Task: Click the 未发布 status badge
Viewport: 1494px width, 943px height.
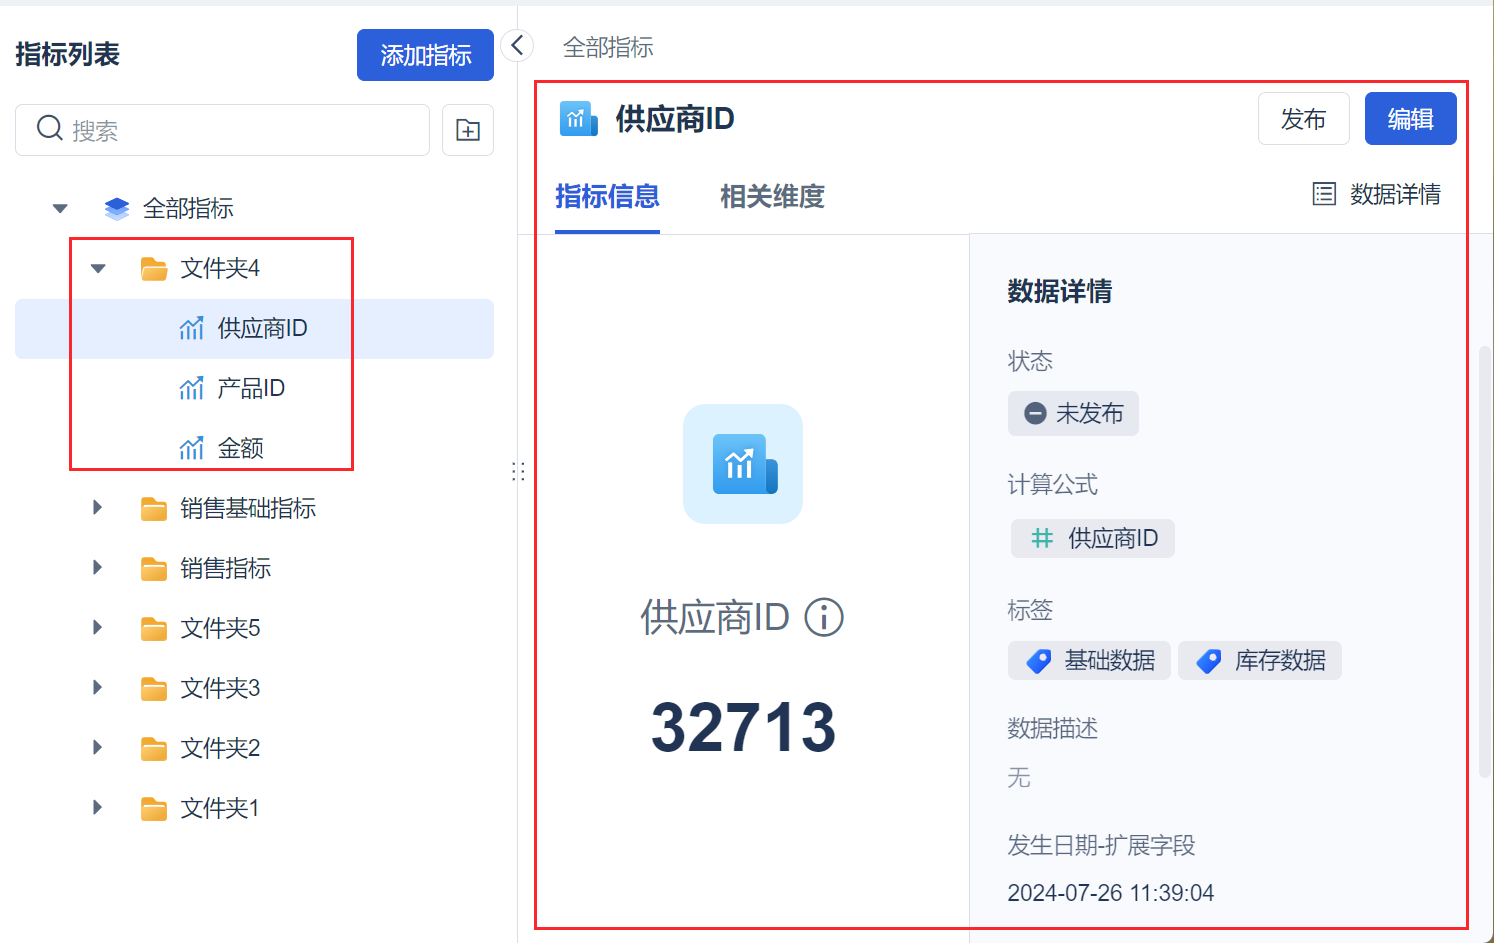Action: [x=1073, y=413]
